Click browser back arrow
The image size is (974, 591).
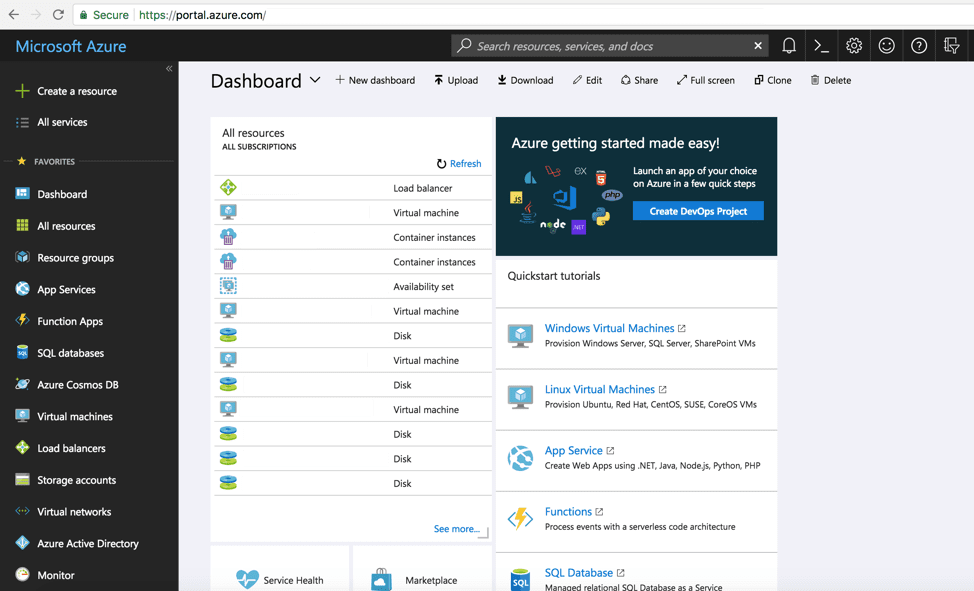[14, 14]
